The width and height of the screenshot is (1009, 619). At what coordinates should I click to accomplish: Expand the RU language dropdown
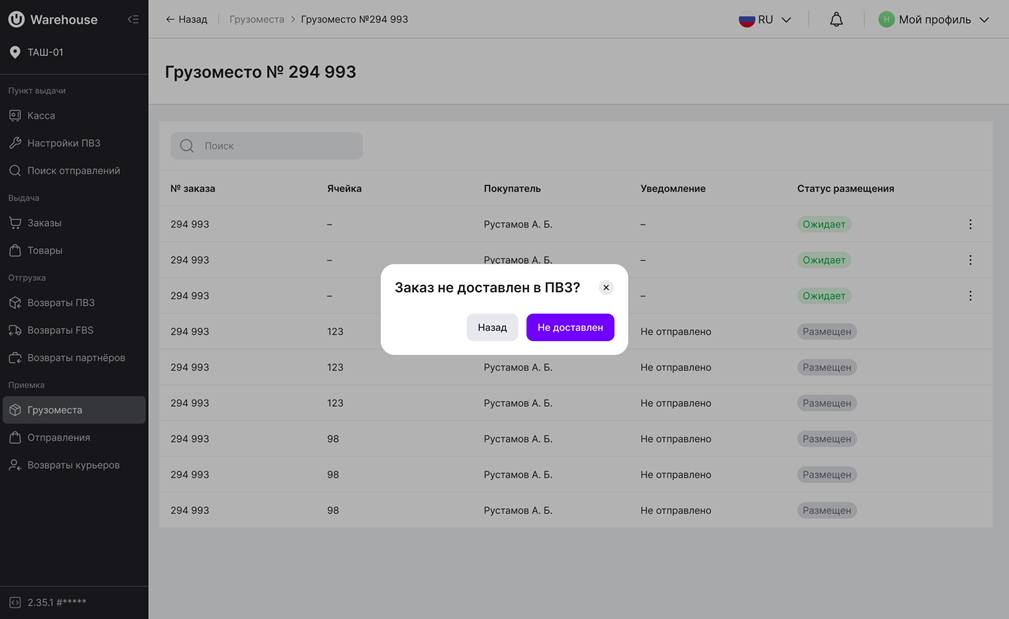click(766, 19)
